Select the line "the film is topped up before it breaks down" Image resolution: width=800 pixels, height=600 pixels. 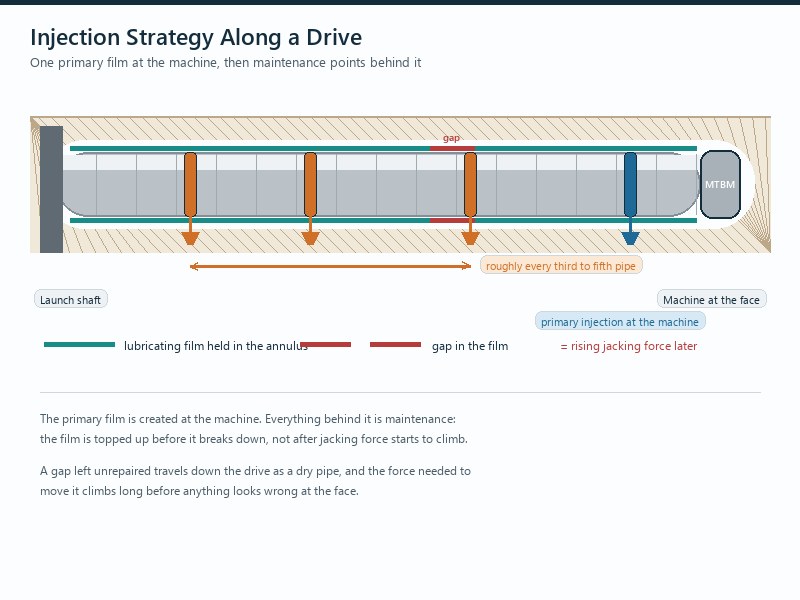click(x=254, y=439)
